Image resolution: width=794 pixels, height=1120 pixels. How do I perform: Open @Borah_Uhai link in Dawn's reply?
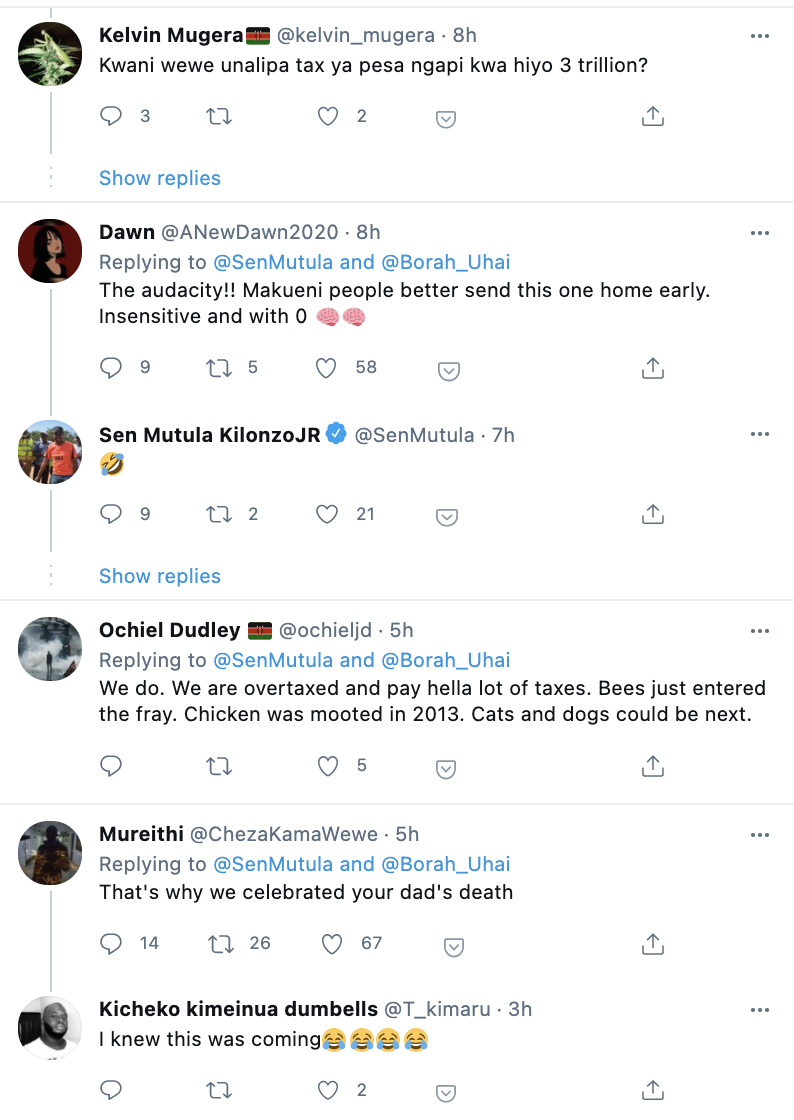pos(447,262)
